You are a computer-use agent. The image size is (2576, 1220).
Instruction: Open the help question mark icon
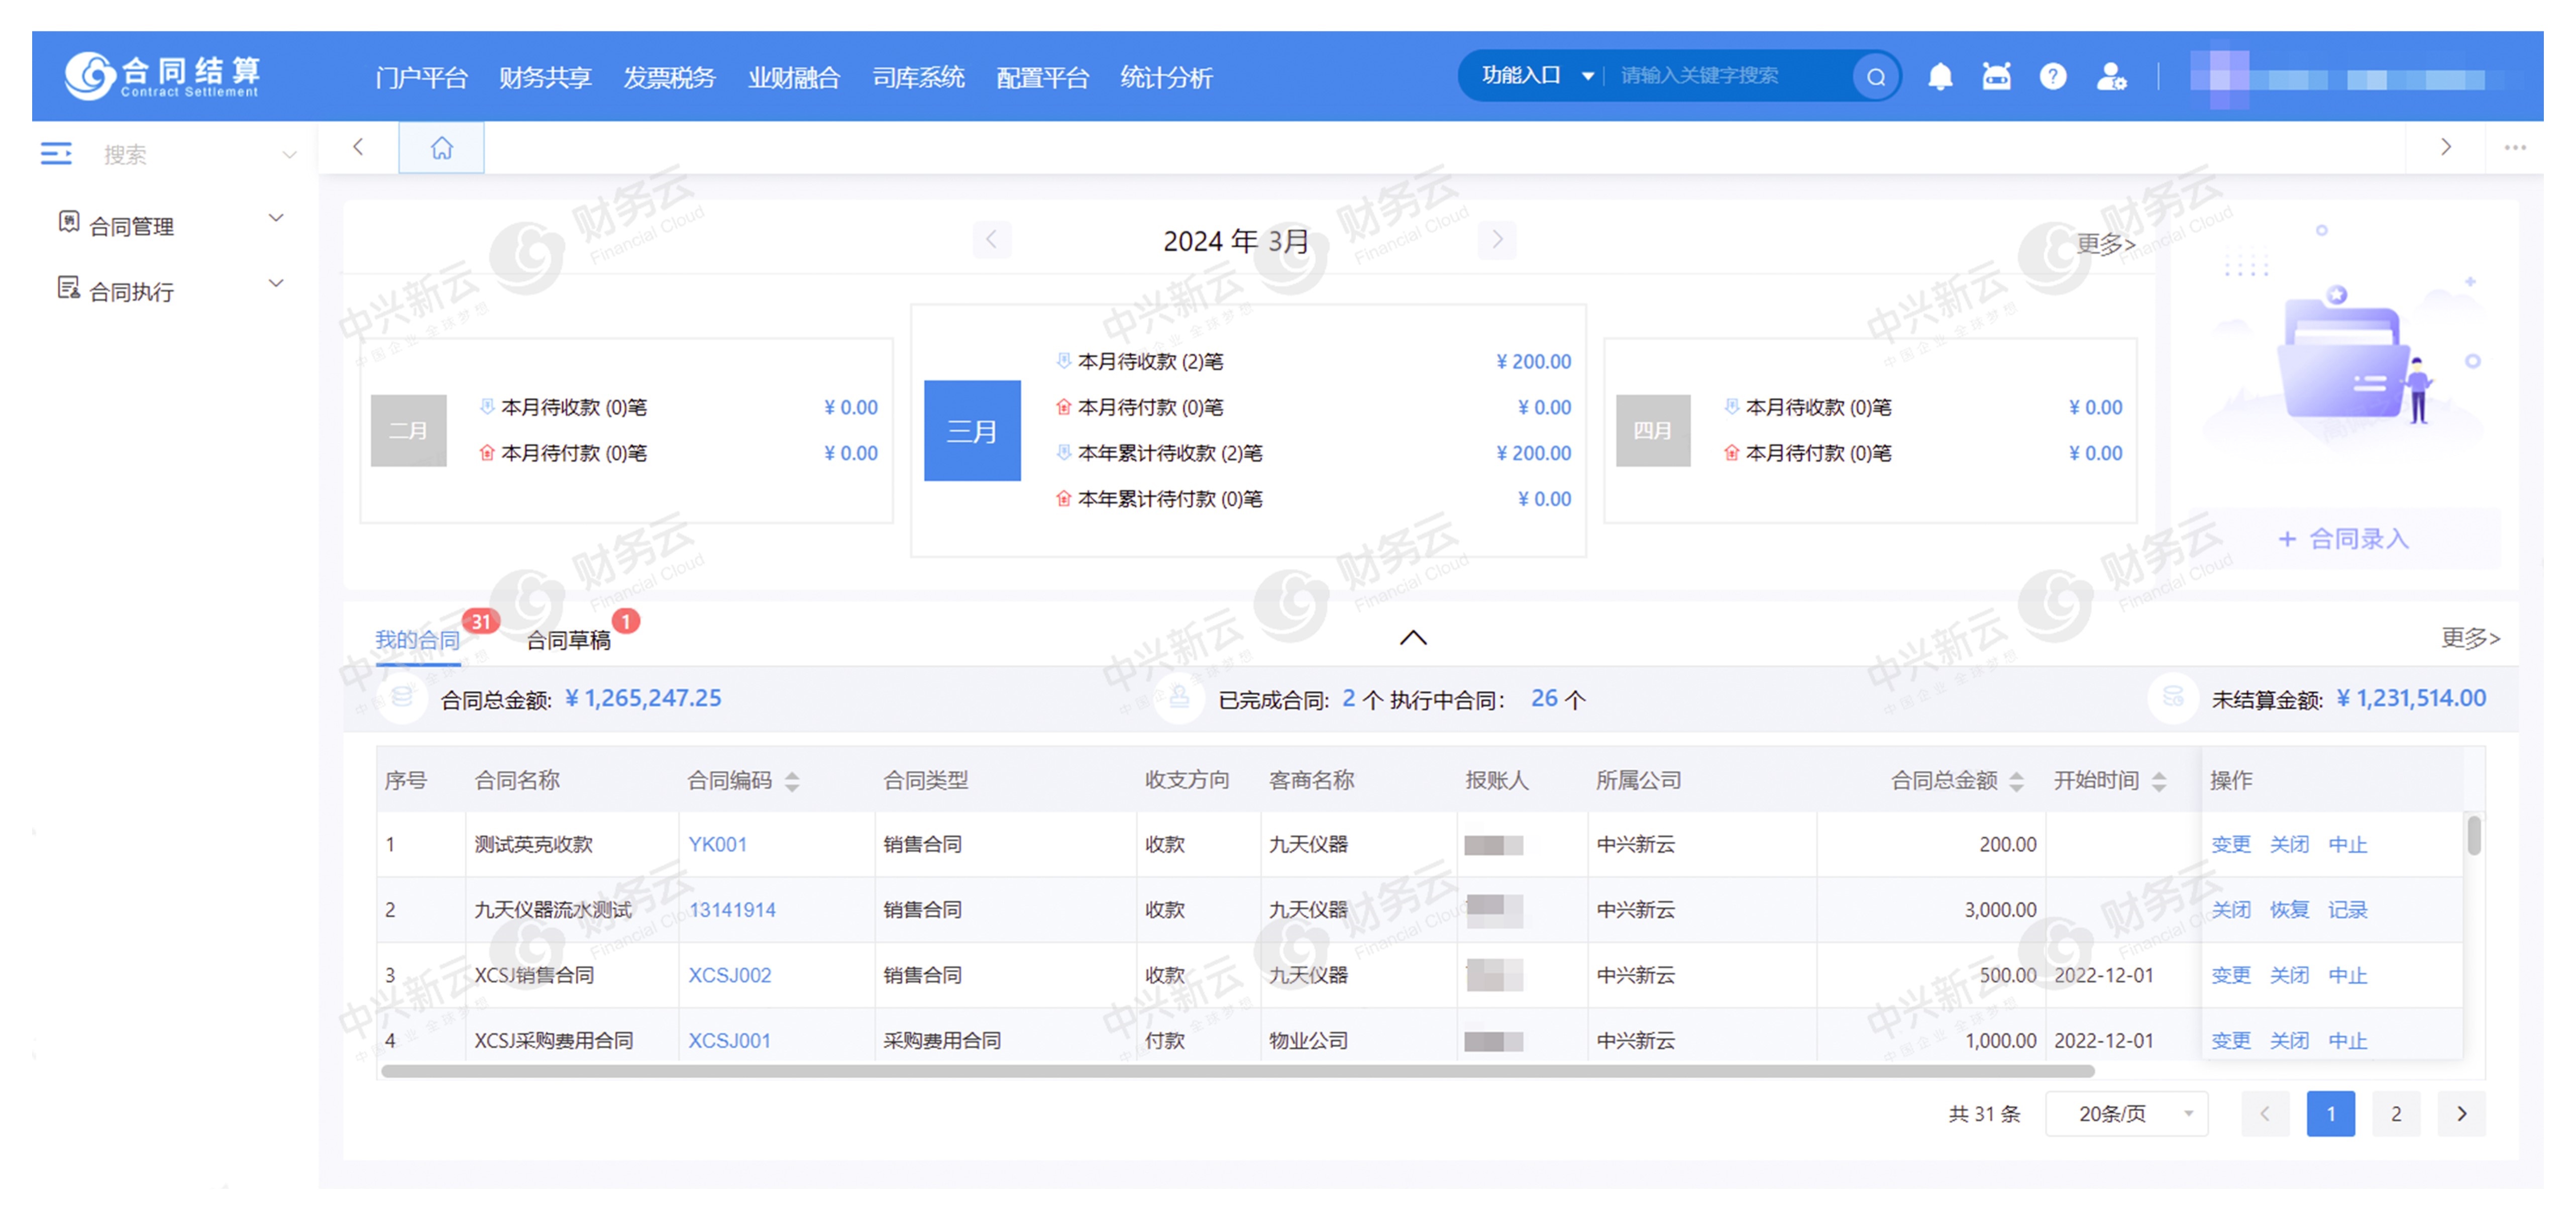coord(2053,77)
